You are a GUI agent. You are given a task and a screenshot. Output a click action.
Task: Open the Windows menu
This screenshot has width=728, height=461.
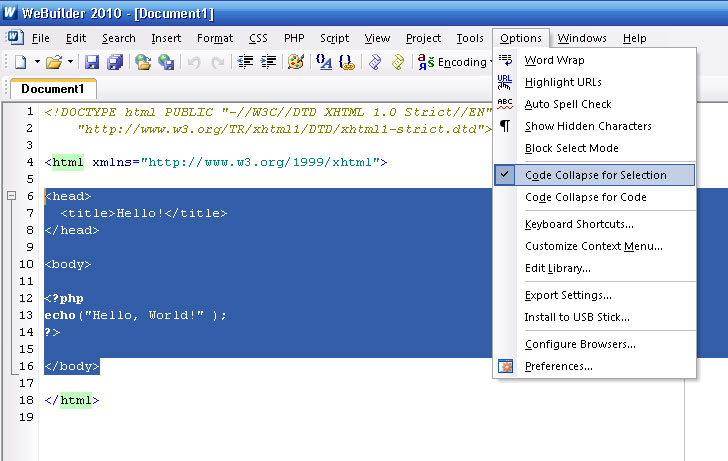[582, 38]
